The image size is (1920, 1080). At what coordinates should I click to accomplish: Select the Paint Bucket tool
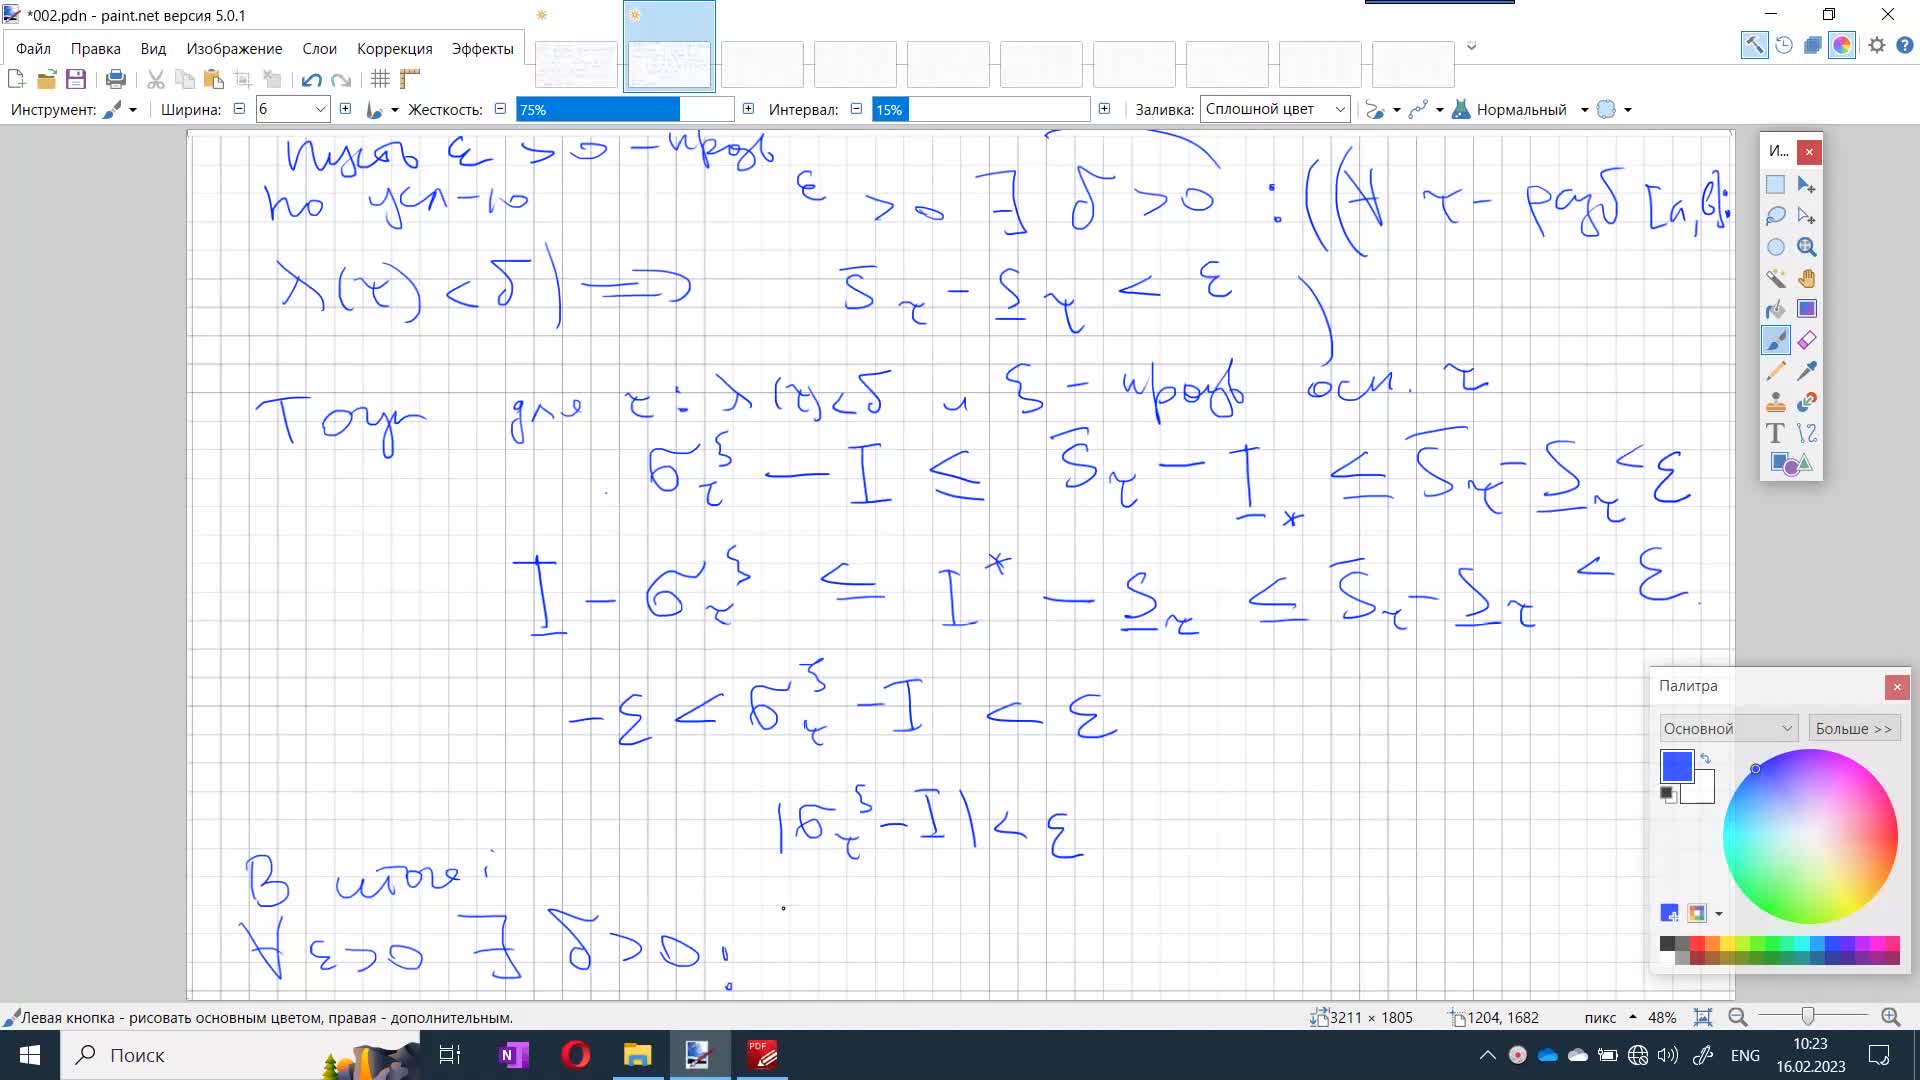tap(1775, 309)
